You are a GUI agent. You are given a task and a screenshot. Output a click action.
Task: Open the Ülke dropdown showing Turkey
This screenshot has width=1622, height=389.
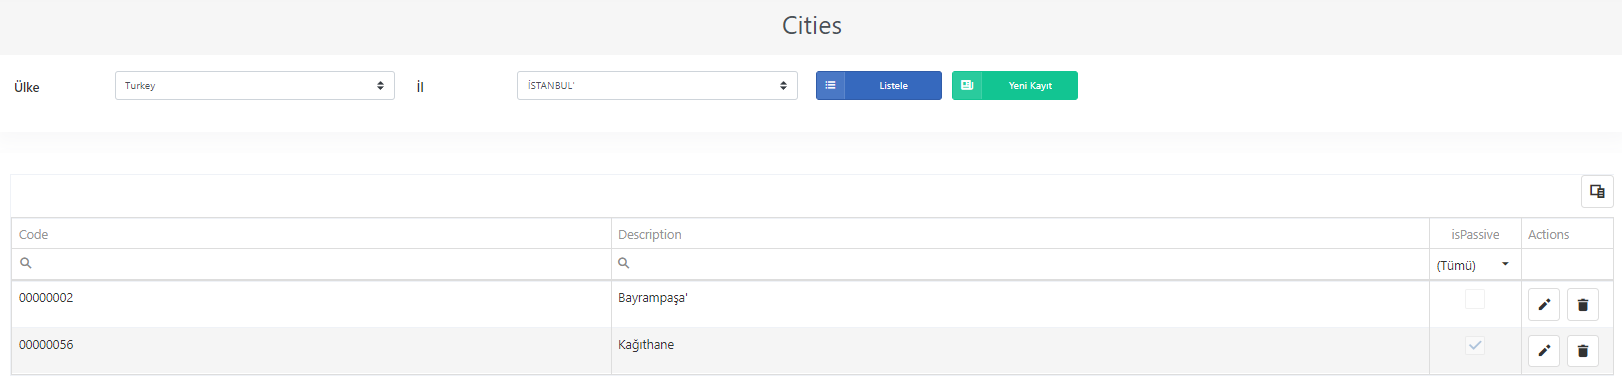255,85
